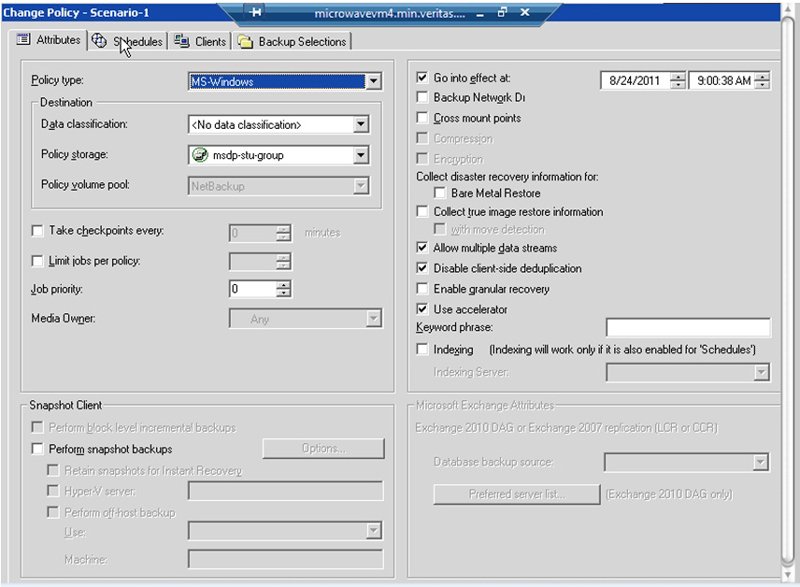Click the Job priority spinner arrows

coord(284,289)
